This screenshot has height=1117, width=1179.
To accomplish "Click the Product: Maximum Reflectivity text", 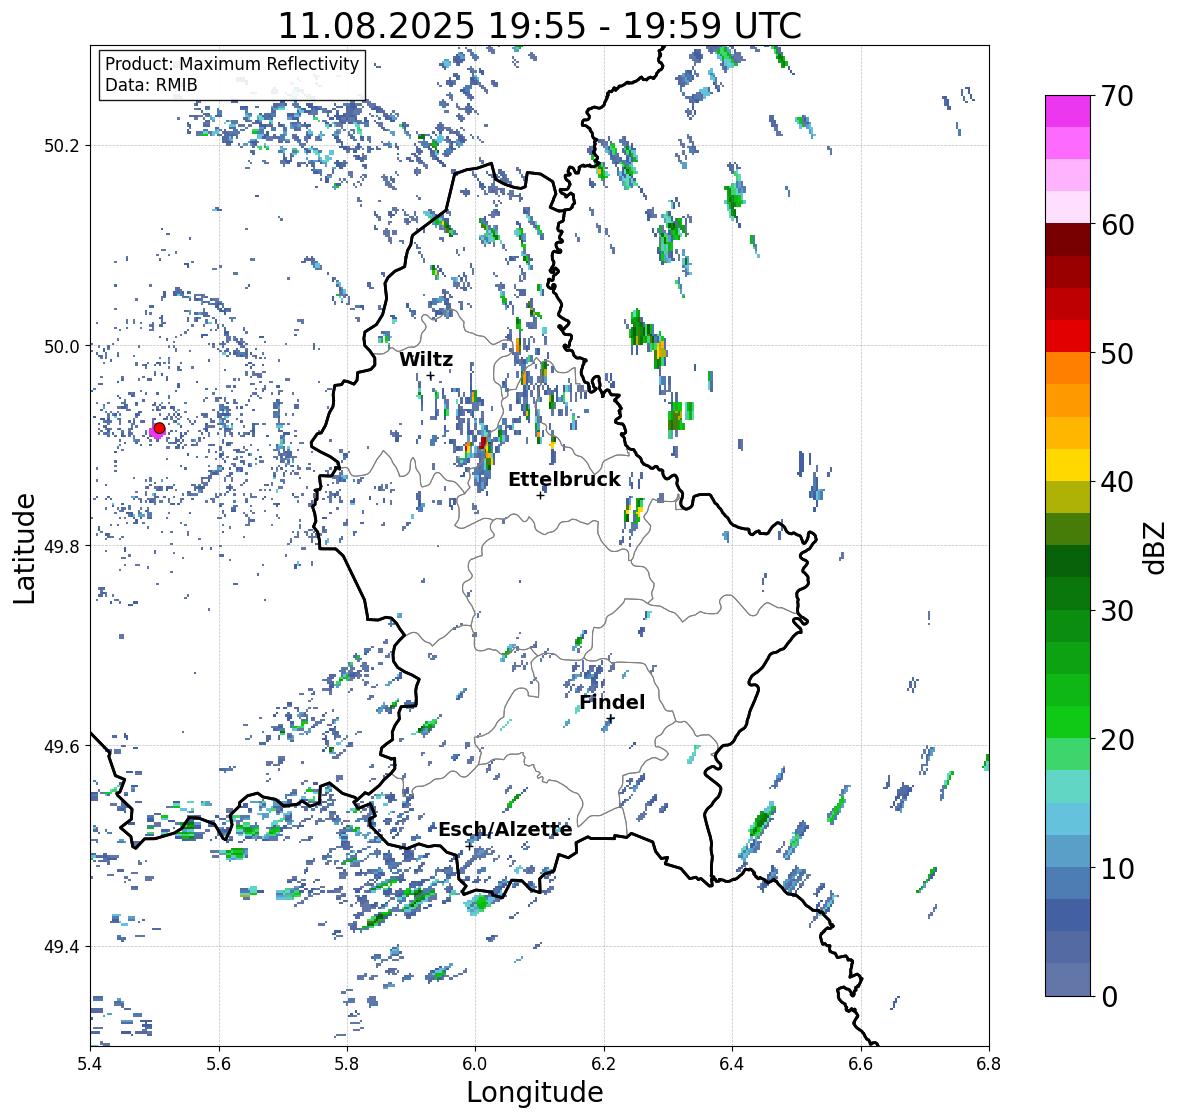I will coord(232,64).
